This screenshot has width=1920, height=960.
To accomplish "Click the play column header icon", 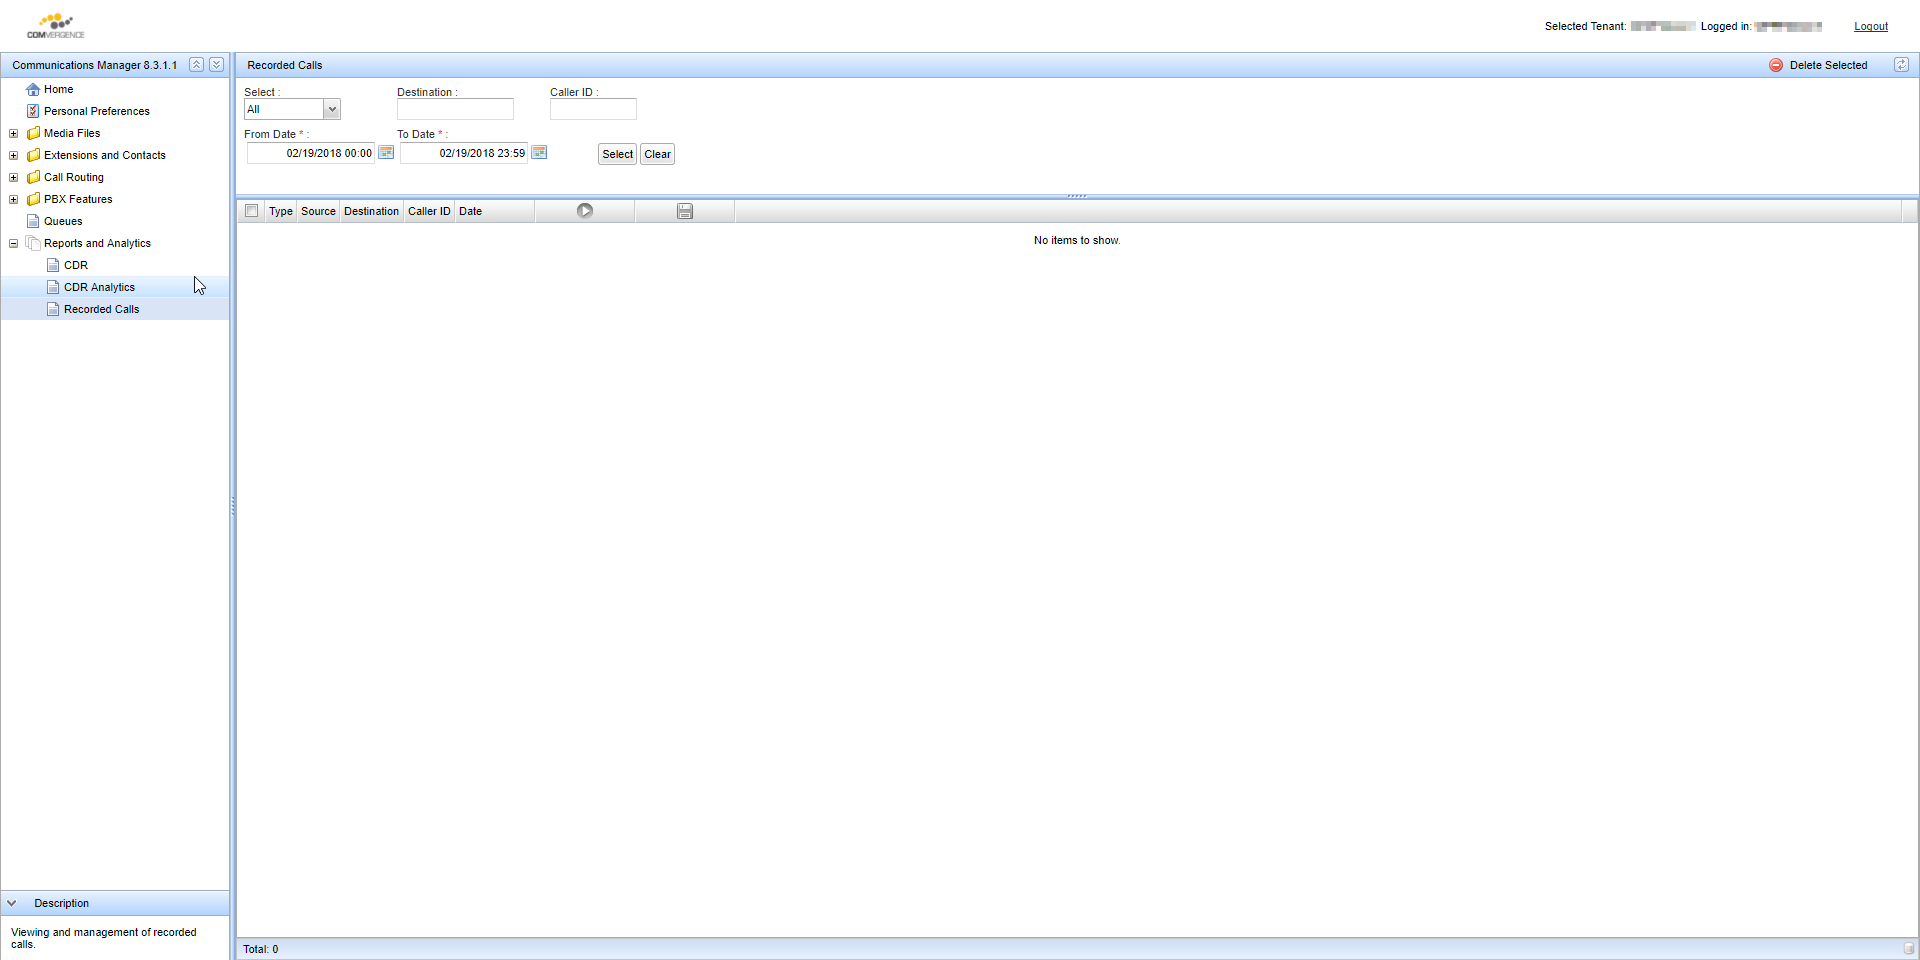I will [x=585, y=211].
